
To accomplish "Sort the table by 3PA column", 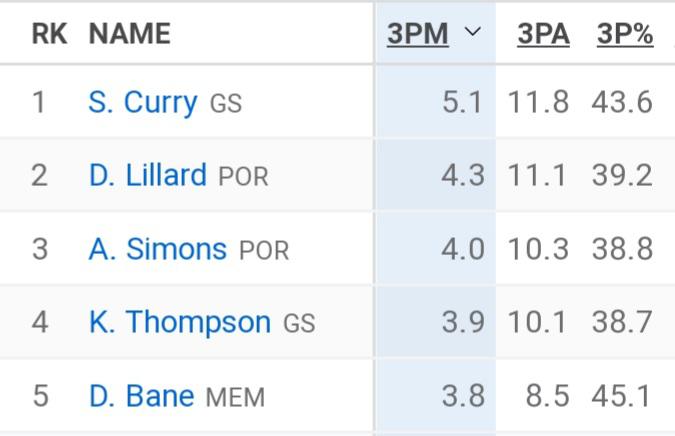I will point(543,34).
